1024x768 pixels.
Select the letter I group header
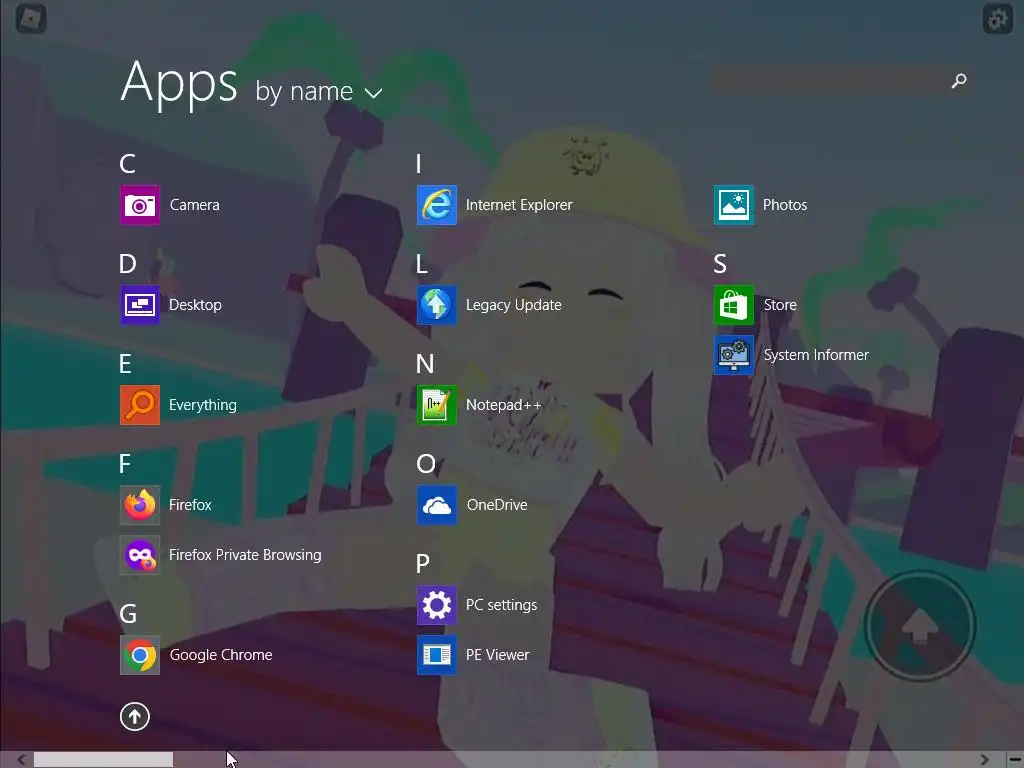(x=419, y=164)
